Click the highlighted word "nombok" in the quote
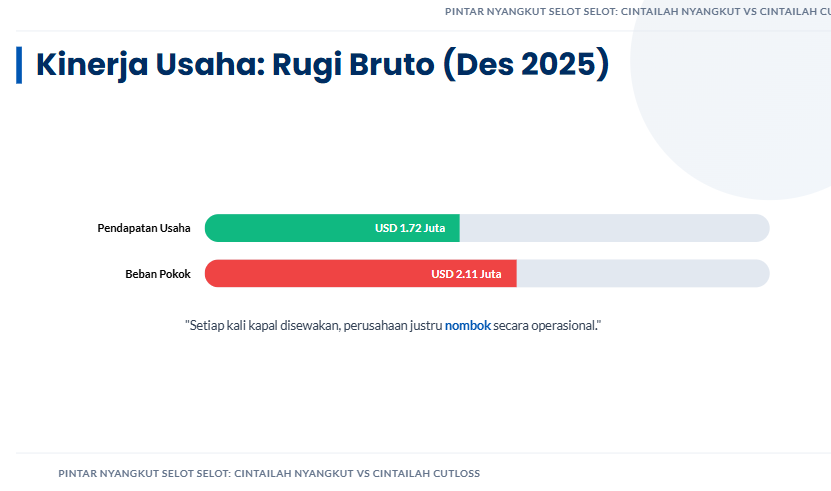 coord(468,326)
